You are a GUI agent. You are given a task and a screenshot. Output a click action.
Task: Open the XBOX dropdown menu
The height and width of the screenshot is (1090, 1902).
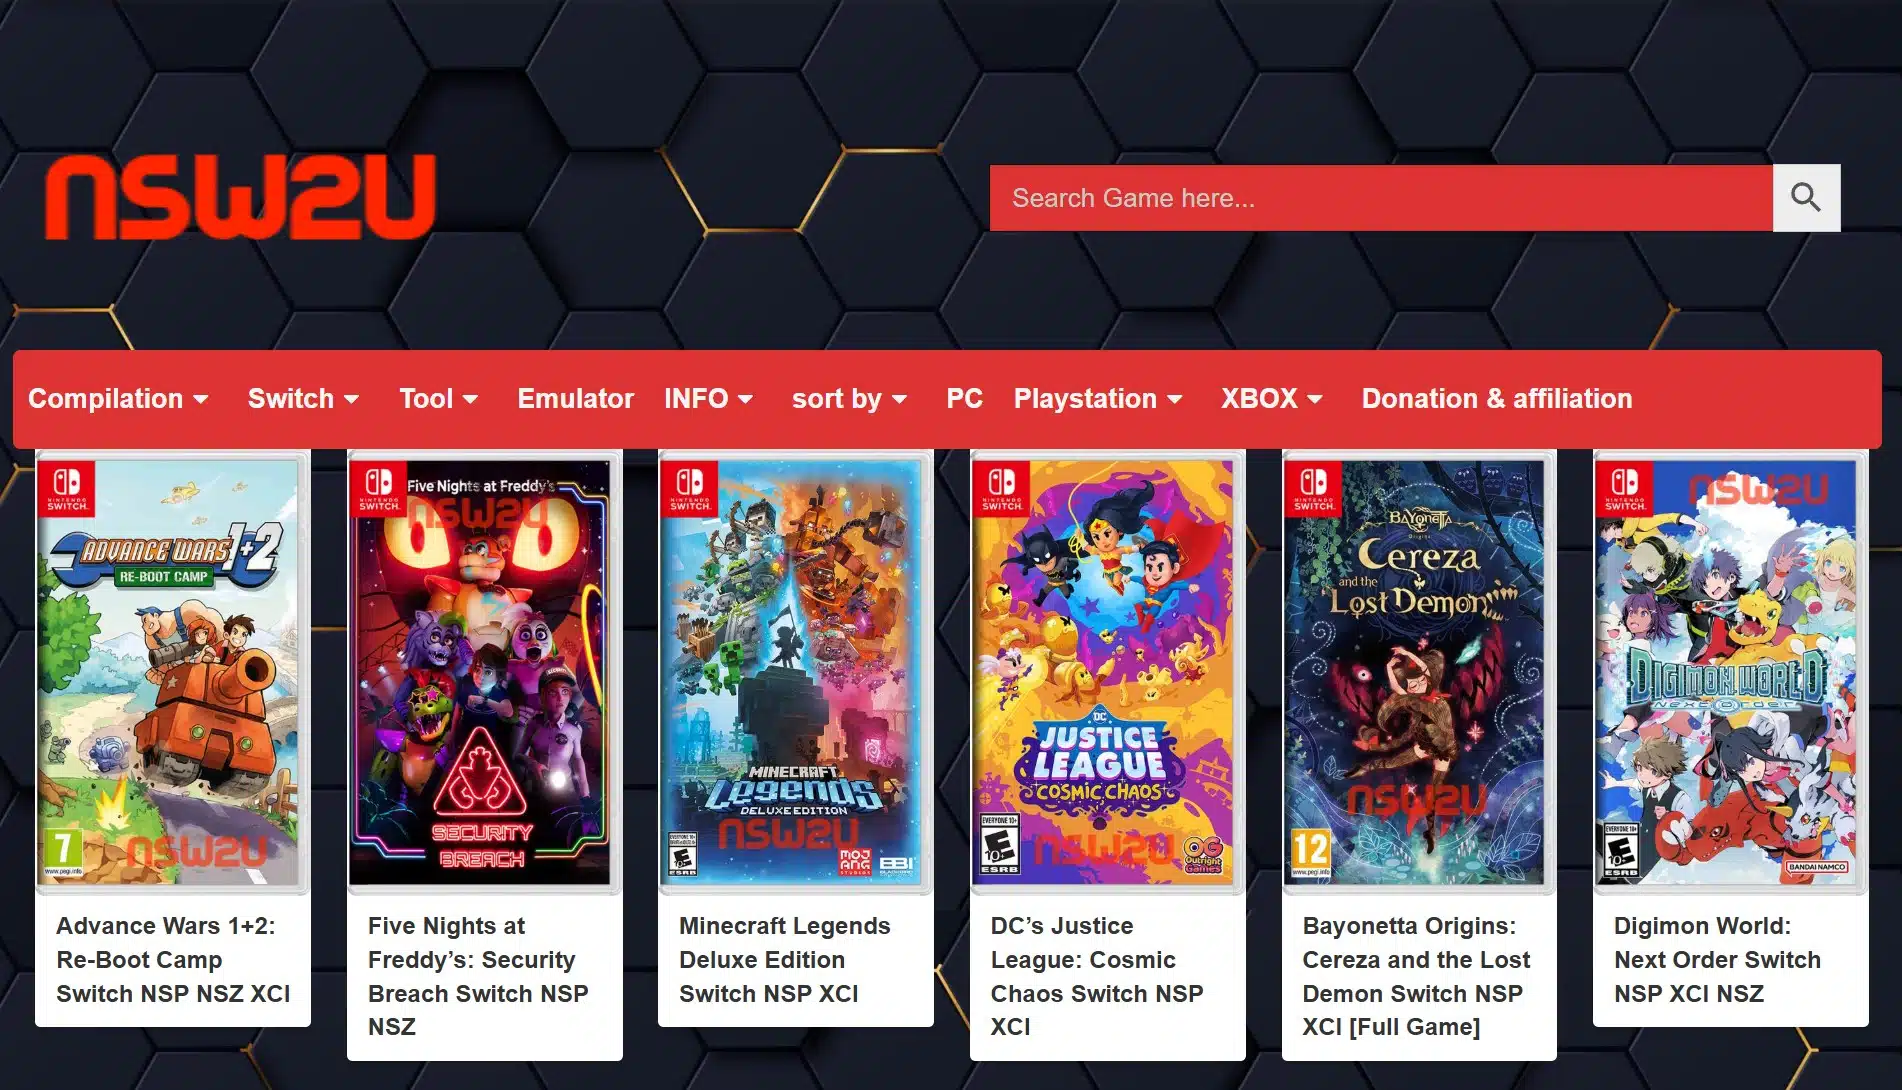(x=1271, y=399)
